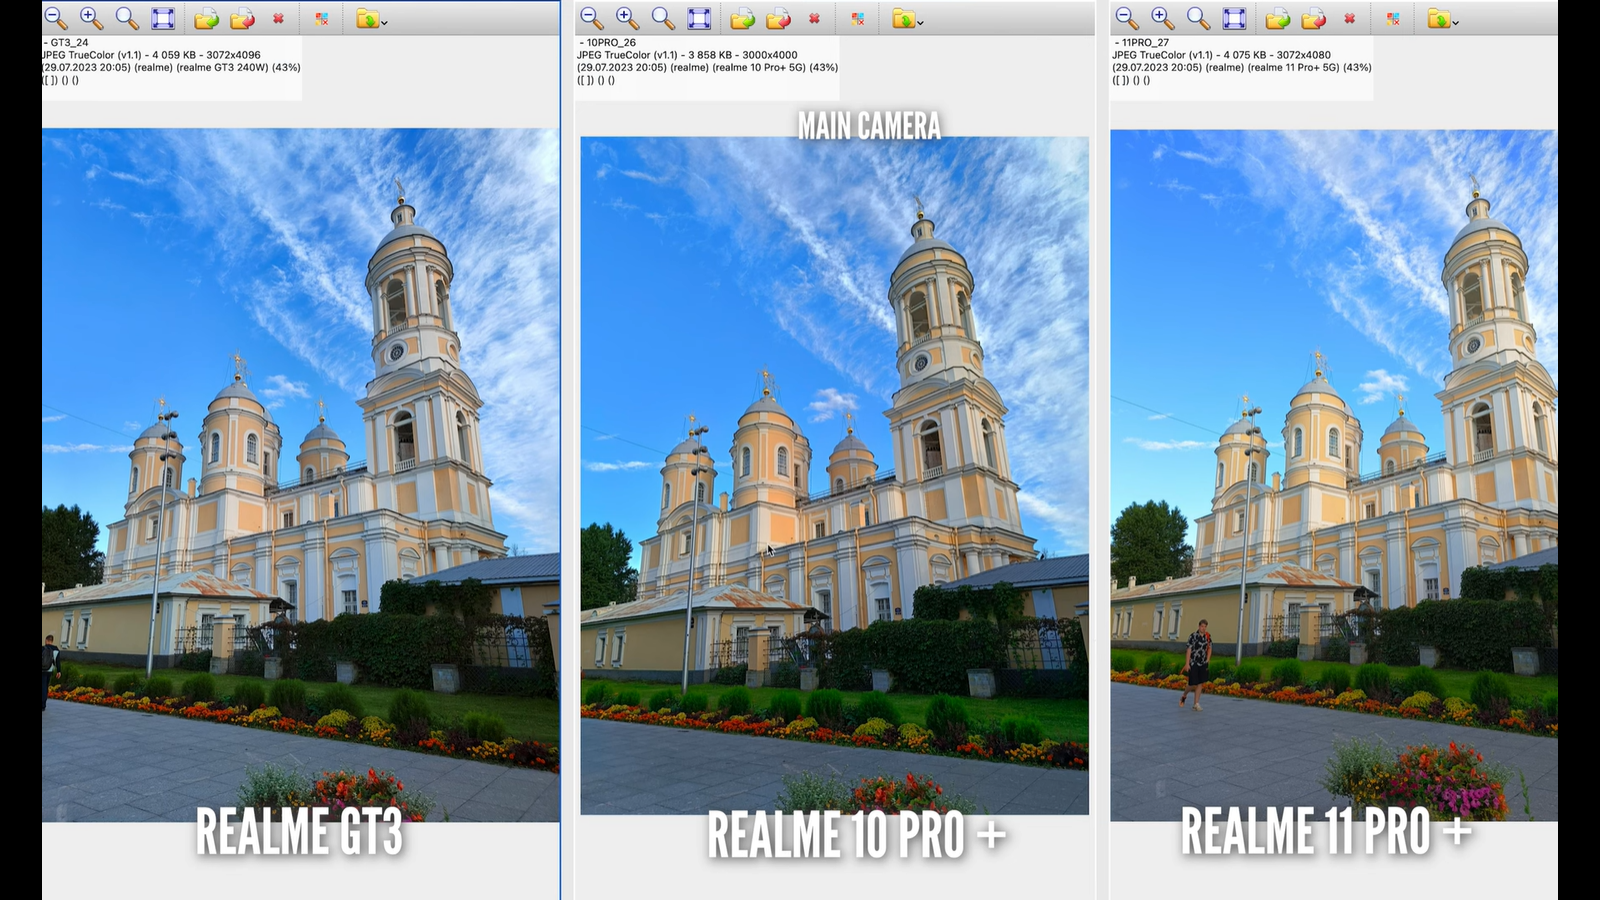1600x900 pixels.
Task: Click plain magnifier icon in GT3_24 pane
Action: [127, 18]
